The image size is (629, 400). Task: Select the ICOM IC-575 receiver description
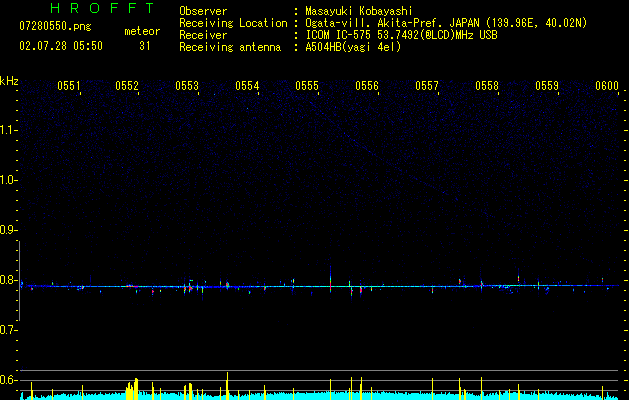tap(401, 35)
